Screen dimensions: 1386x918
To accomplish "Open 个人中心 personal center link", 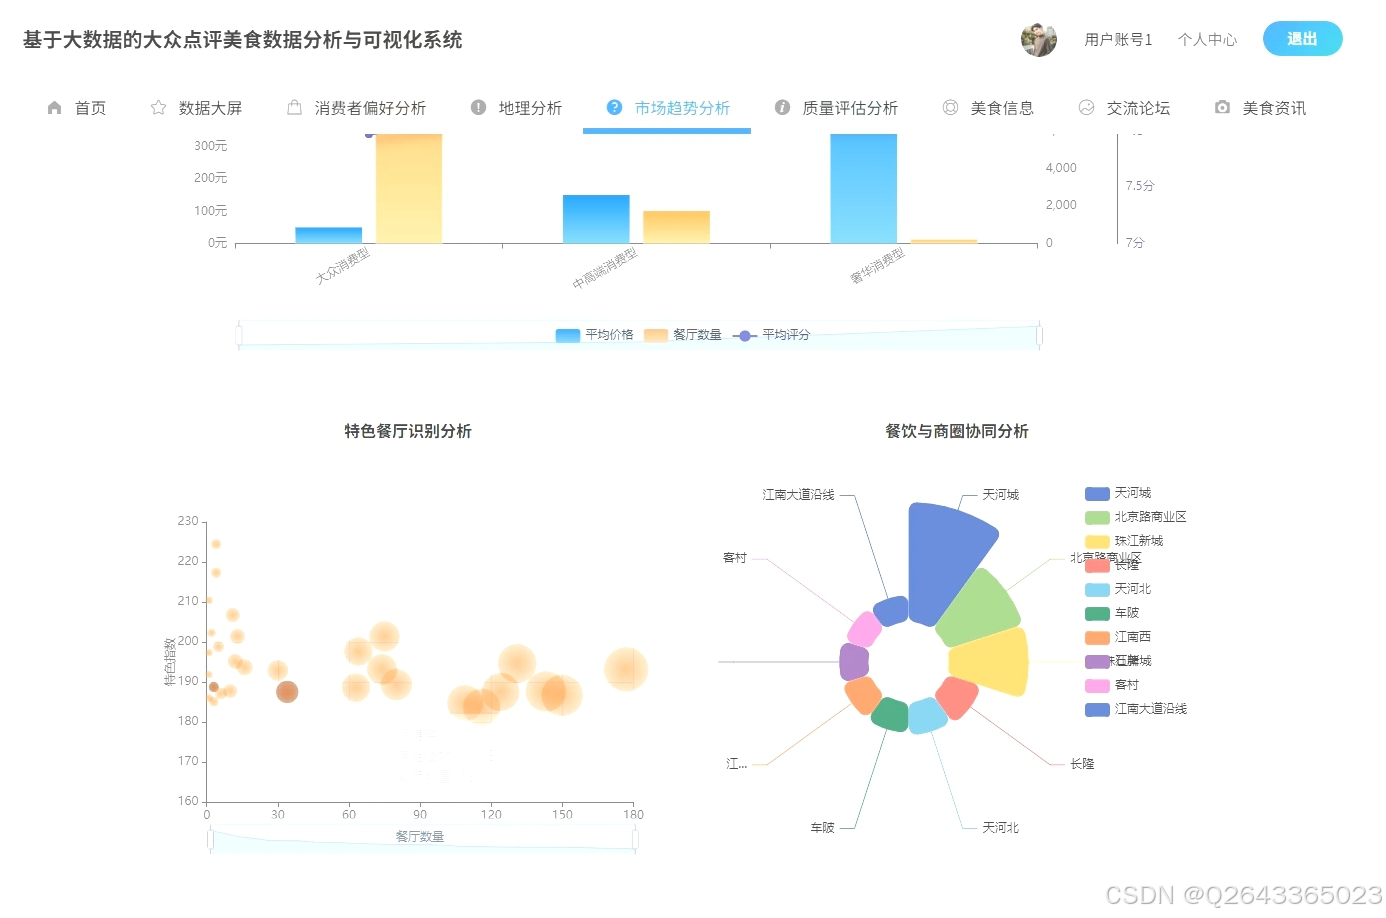I will pos(1207,39).
